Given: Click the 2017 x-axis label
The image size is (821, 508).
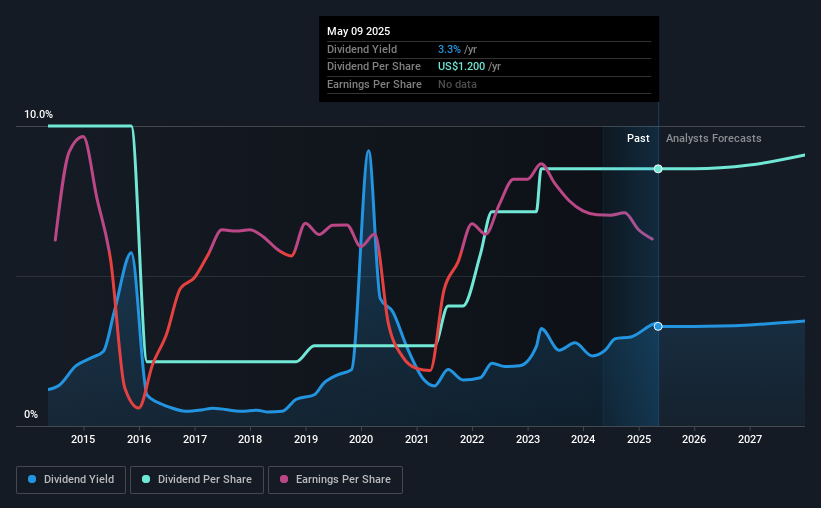Looking at the screenshot, I should [195, 439].
